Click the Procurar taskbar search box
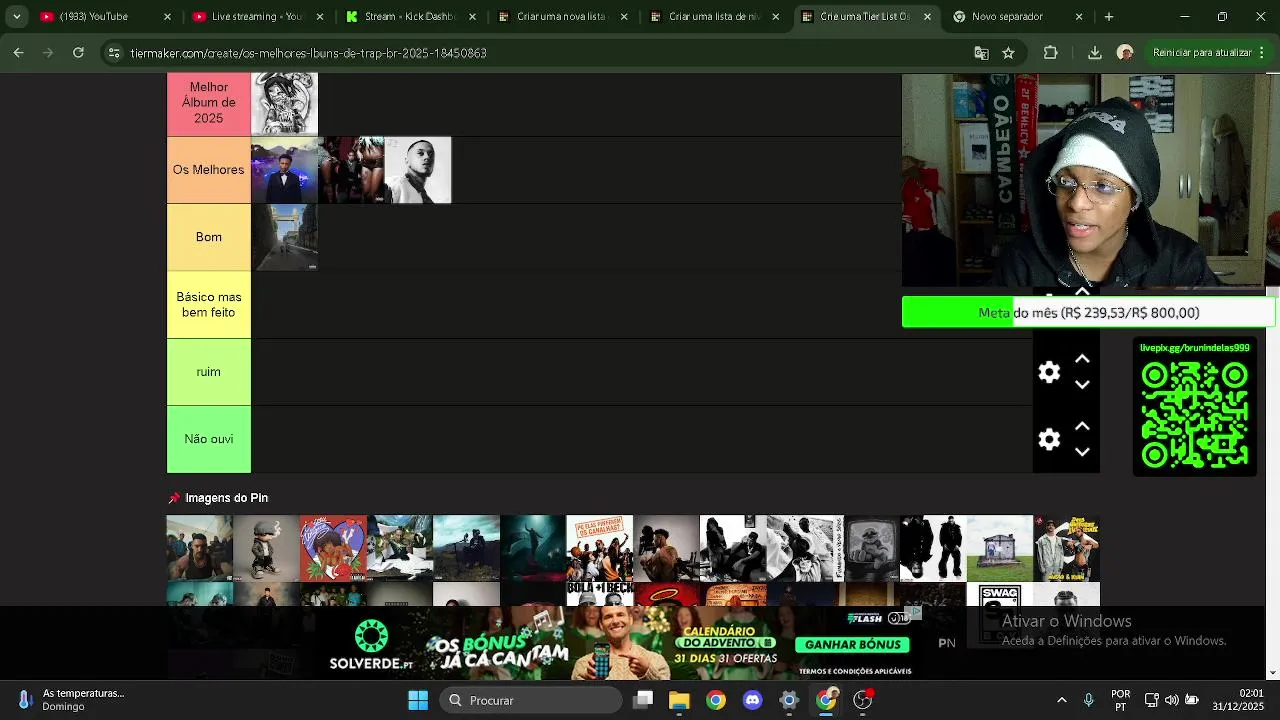 pos(531,700)
